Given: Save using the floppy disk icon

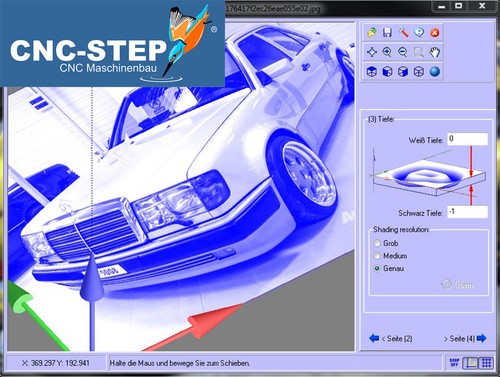Looking at the screenshot, I should [x=387, y=32].
